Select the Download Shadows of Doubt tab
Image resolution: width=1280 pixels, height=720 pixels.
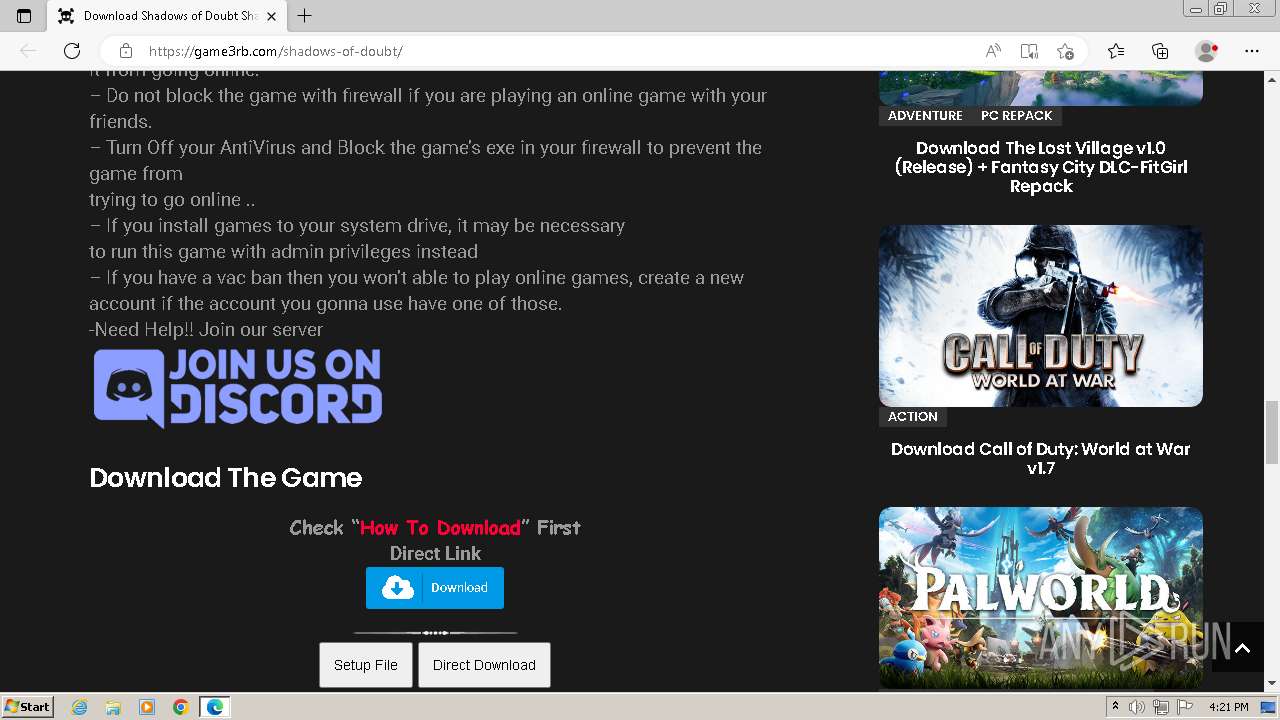click(x=167, y=16)
